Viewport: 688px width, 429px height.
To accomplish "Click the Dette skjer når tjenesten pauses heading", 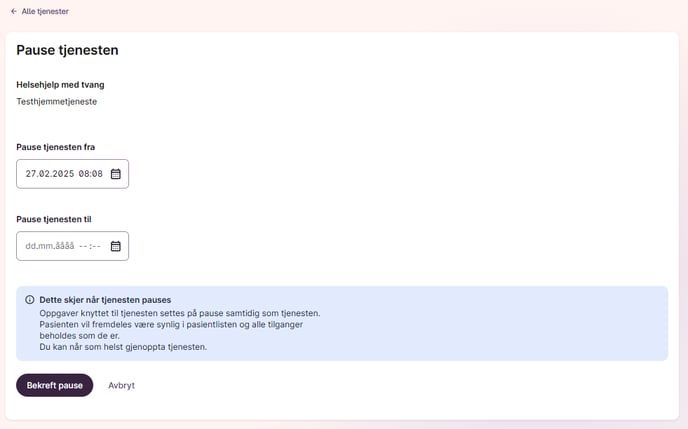I will click(105, 300).
